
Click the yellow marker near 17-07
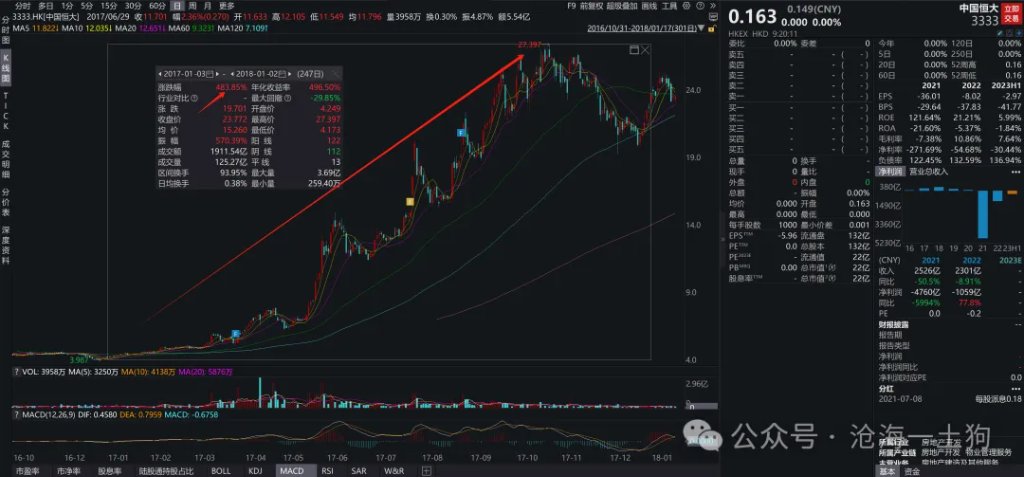[x=410, y=202]
